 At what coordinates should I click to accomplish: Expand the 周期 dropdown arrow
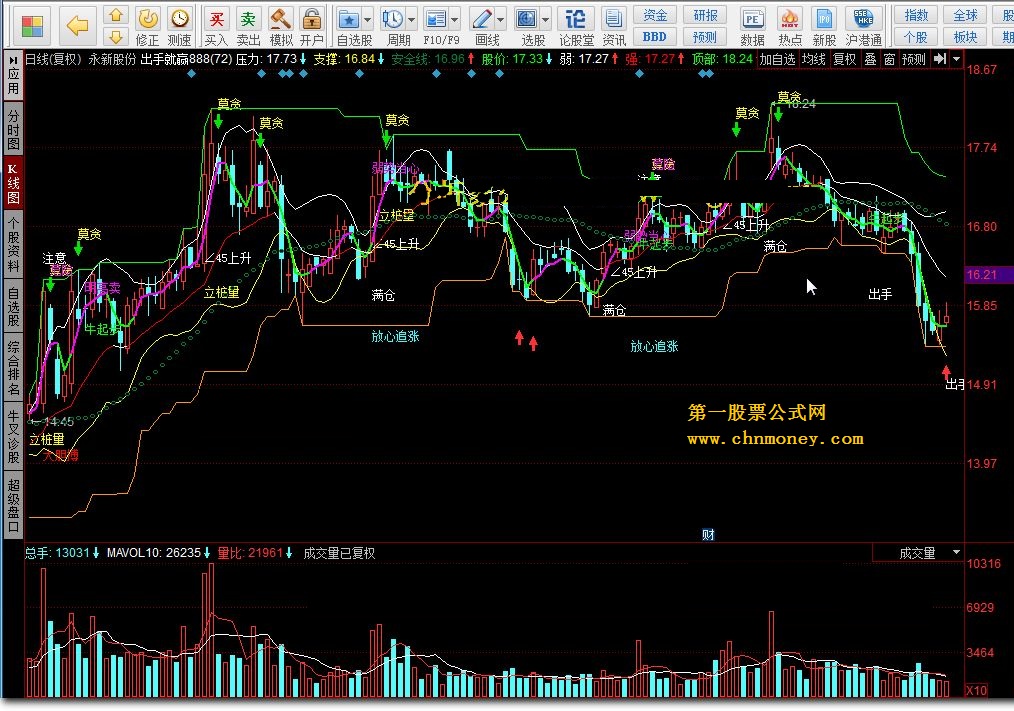click(411, 20)
